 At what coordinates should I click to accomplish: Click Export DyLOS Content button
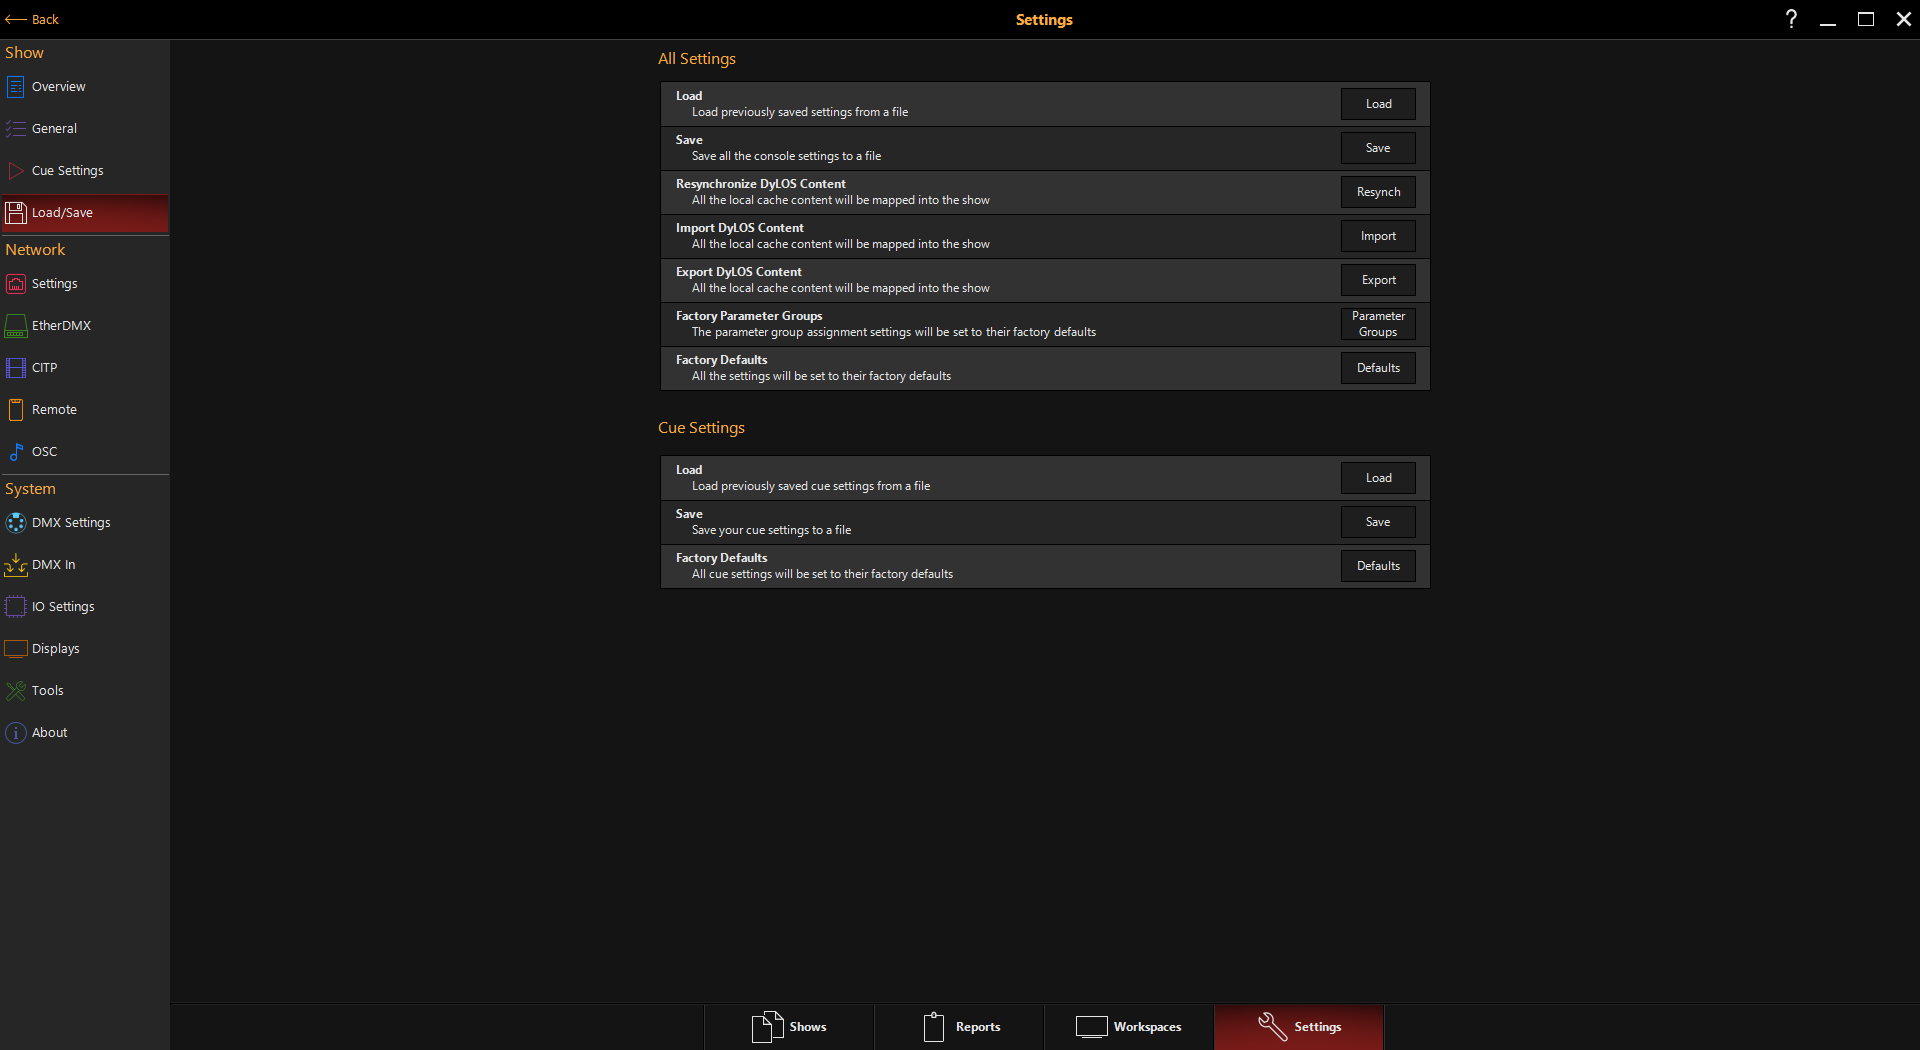point(1378,280)
